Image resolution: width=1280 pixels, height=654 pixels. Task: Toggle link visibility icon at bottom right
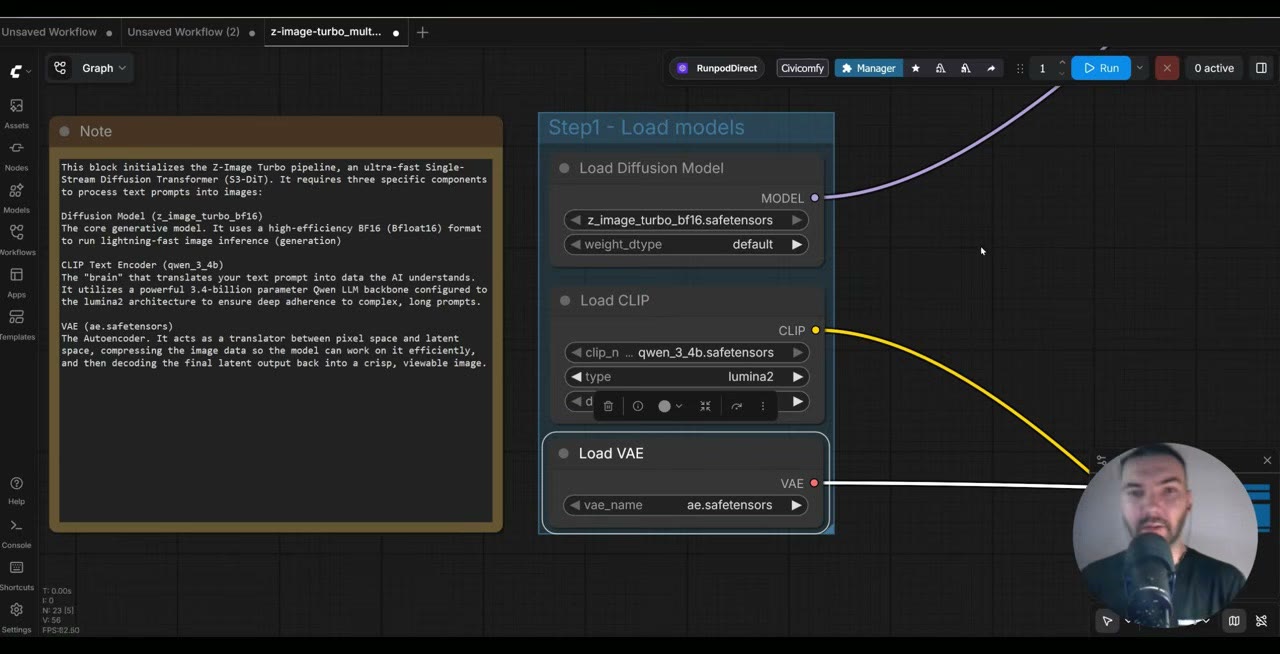[x=1261, y=621]
